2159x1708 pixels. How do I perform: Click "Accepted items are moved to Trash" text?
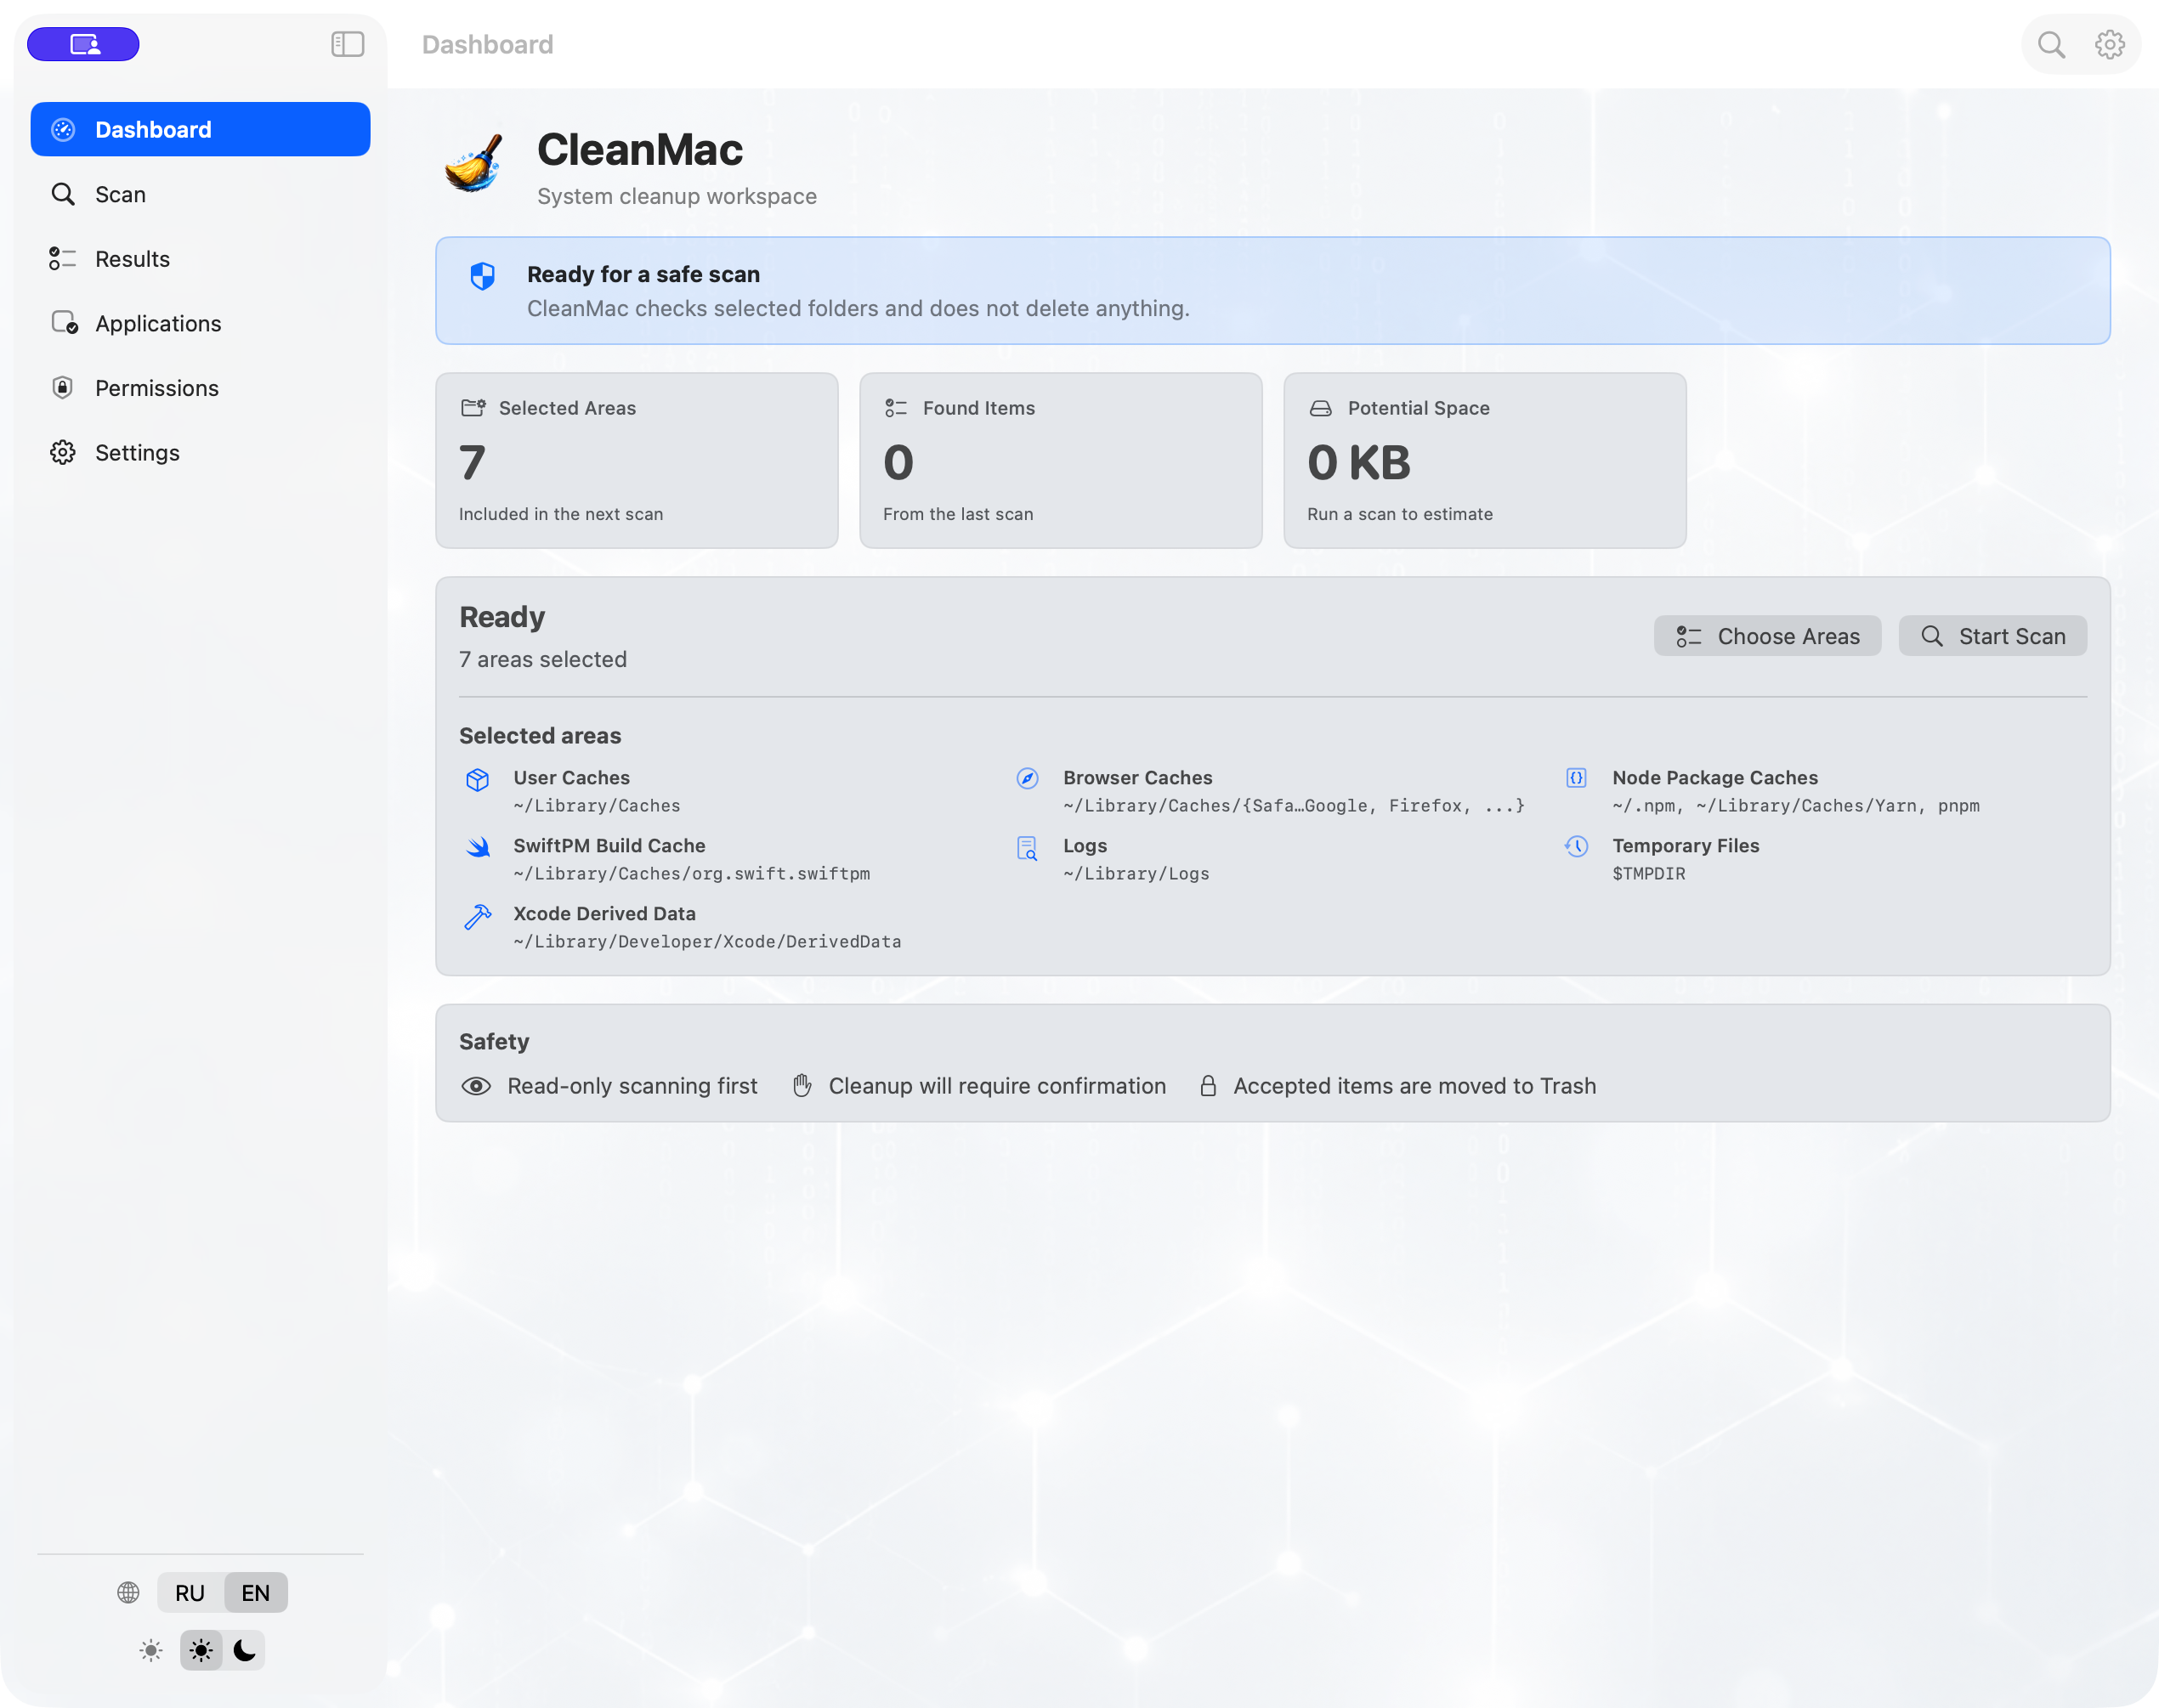[x=1414, y=1086]
